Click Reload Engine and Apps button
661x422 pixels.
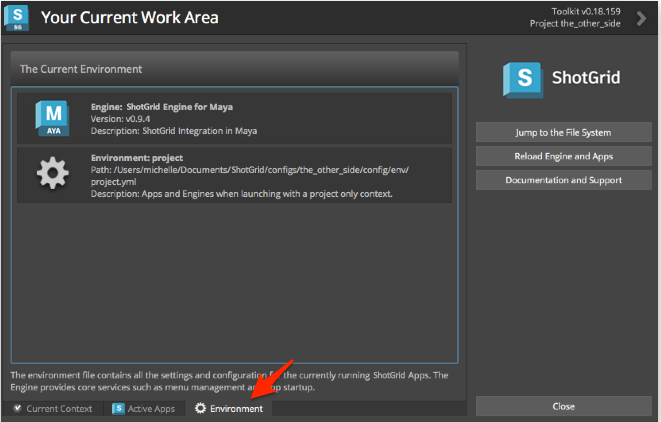[x=564, y=156]
